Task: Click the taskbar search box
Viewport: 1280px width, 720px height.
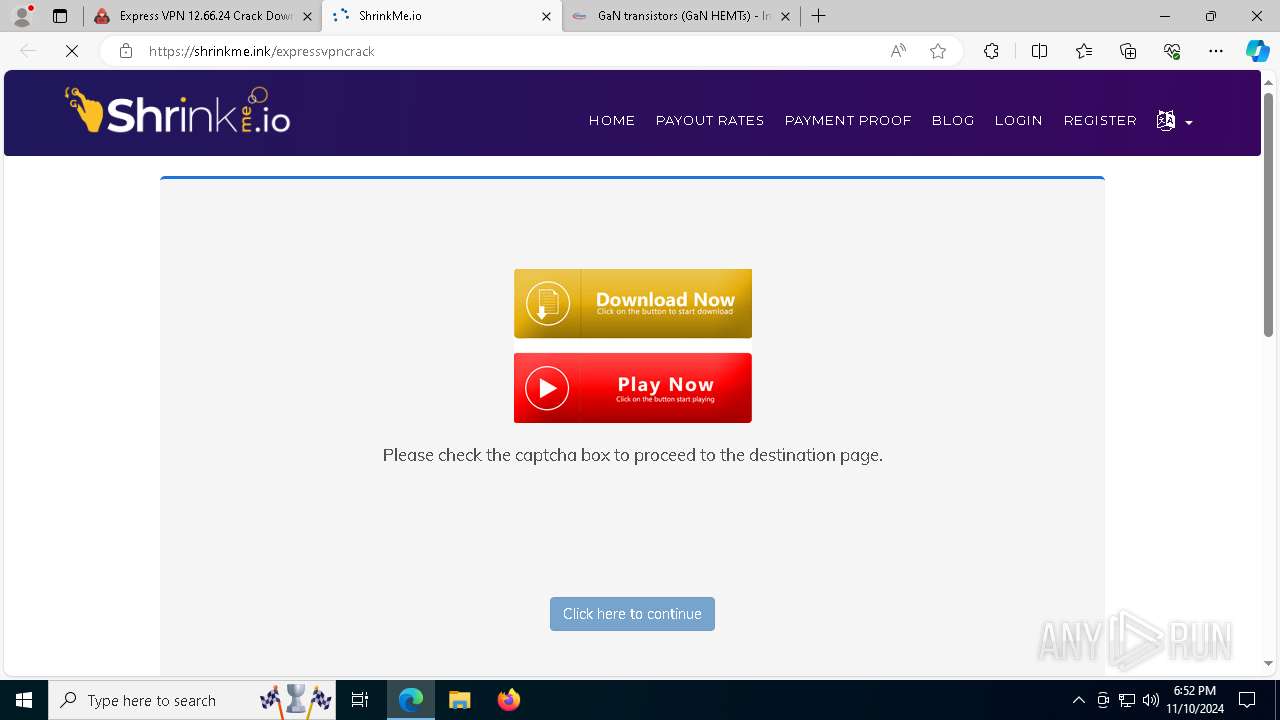Action: [x=192, y=700]
